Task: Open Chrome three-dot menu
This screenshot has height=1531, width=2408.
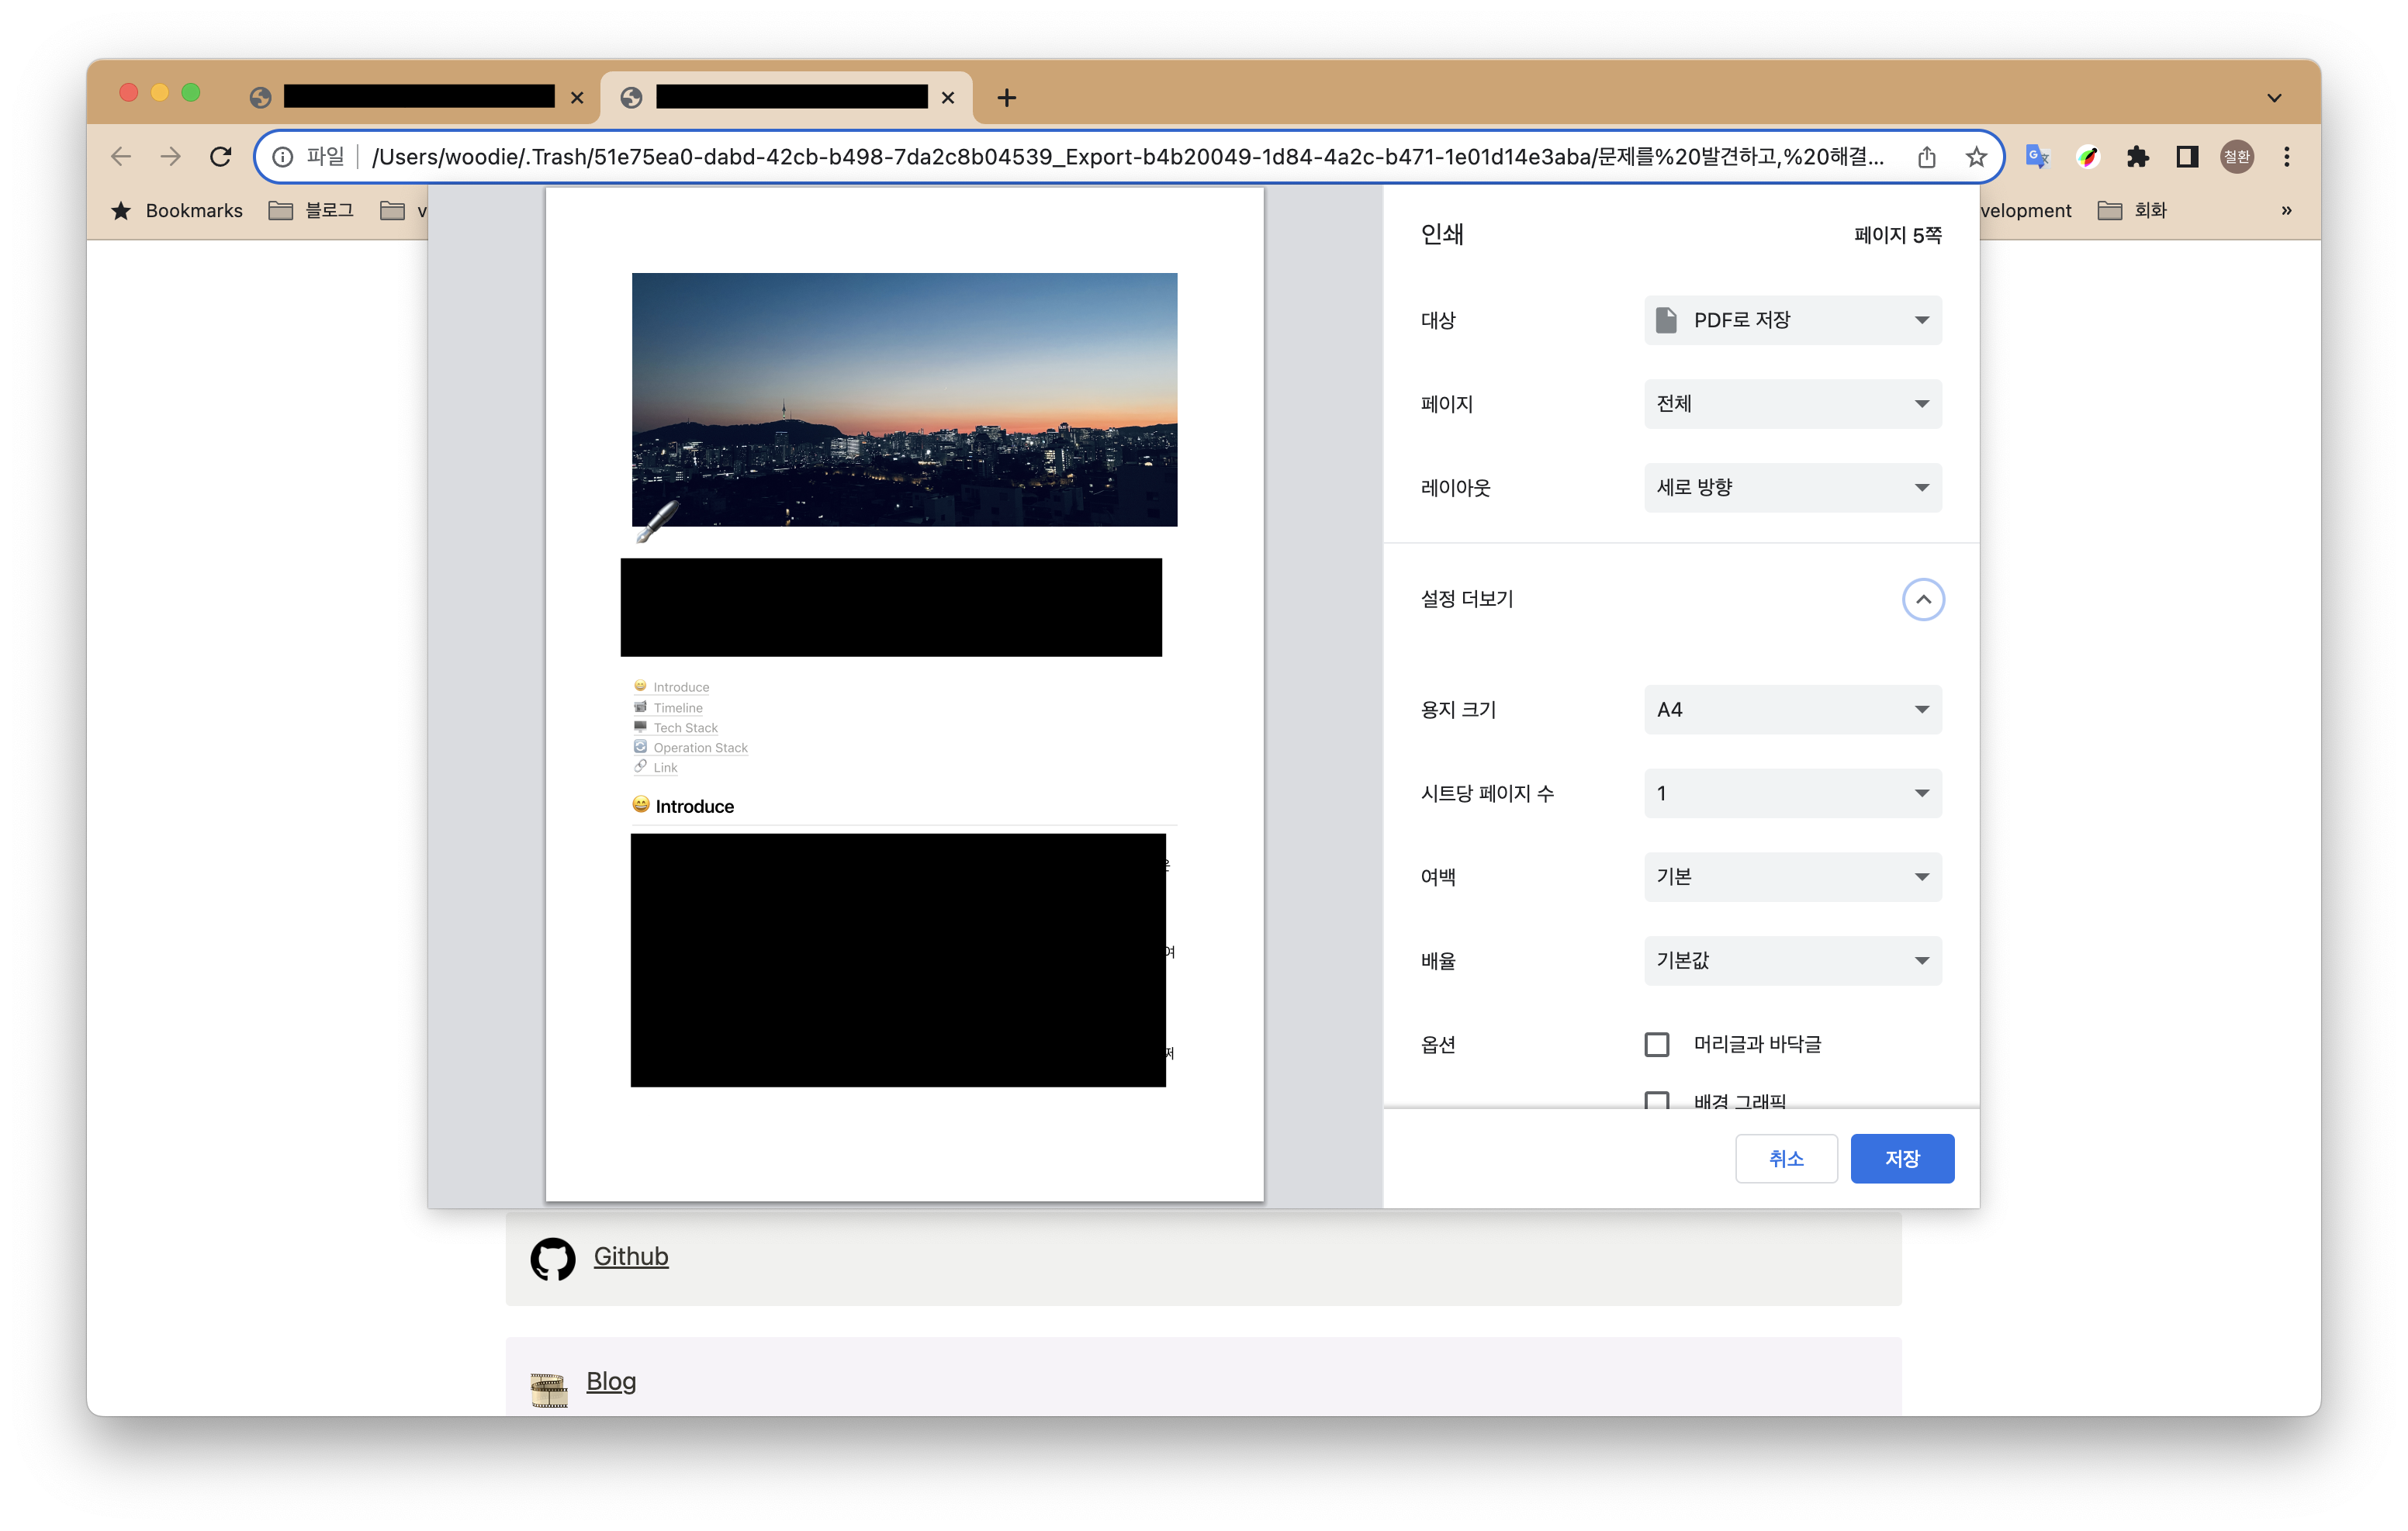Action: [x=2287, y=157]
